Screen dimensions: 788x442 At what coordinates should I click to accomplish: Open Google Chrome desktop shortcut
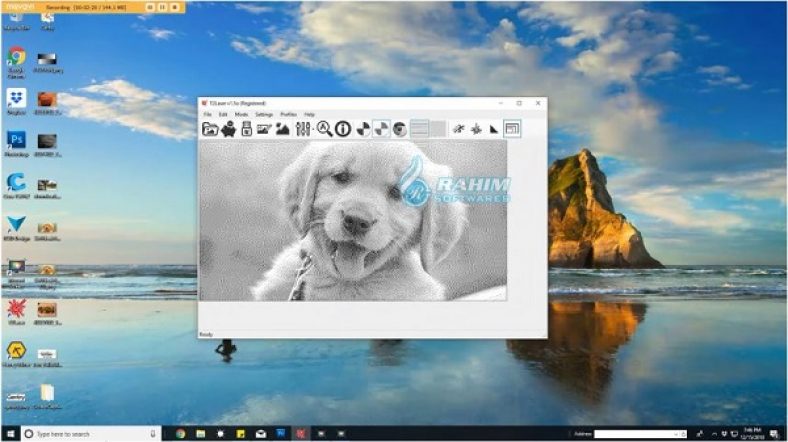click(x=16, y=62)
